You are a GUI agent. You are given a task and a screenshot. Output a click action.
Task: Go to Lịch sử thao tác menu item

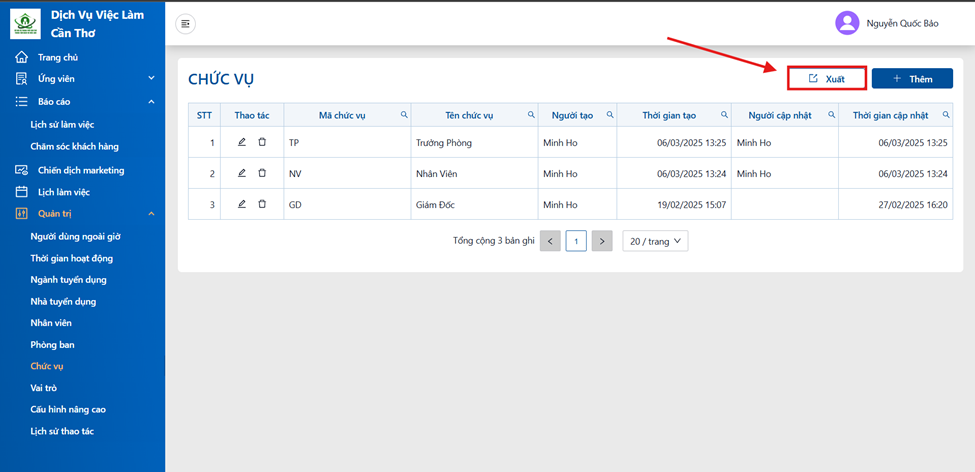(x=62, y=431)
